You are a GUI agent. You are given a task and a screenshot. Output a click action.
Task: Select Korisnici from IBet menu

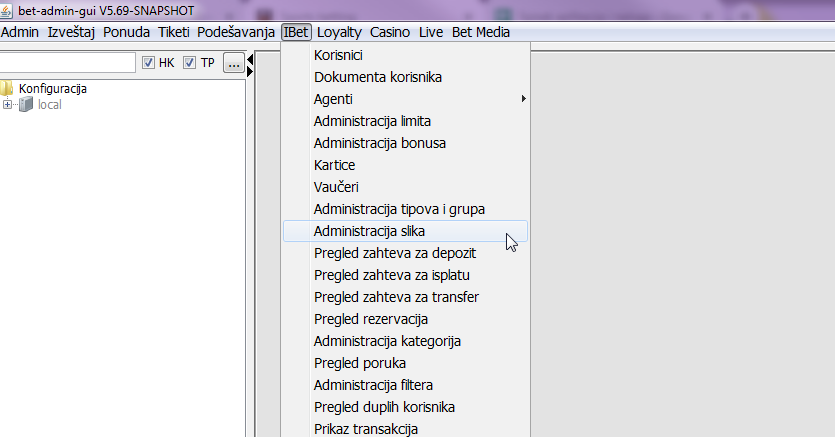coord(405,55)
